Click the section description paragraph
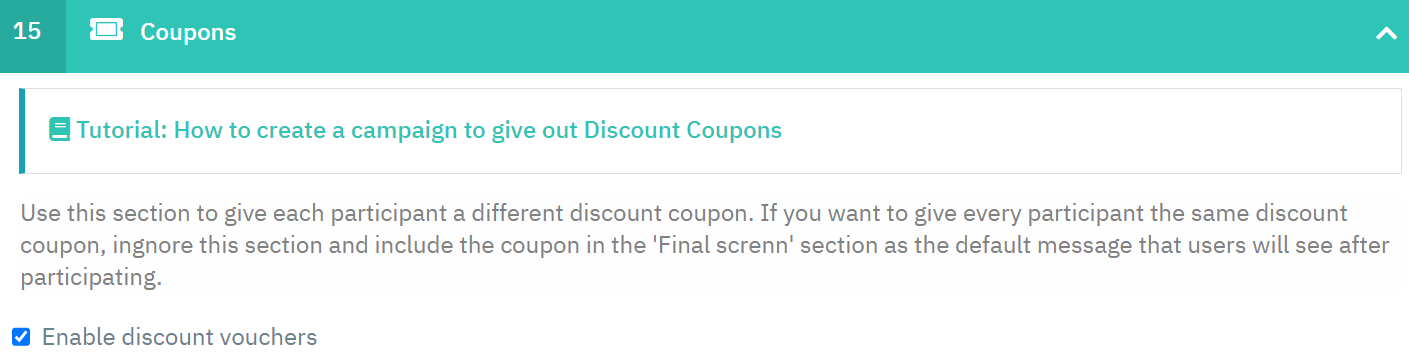1409x364 pixels. (704, 246)
